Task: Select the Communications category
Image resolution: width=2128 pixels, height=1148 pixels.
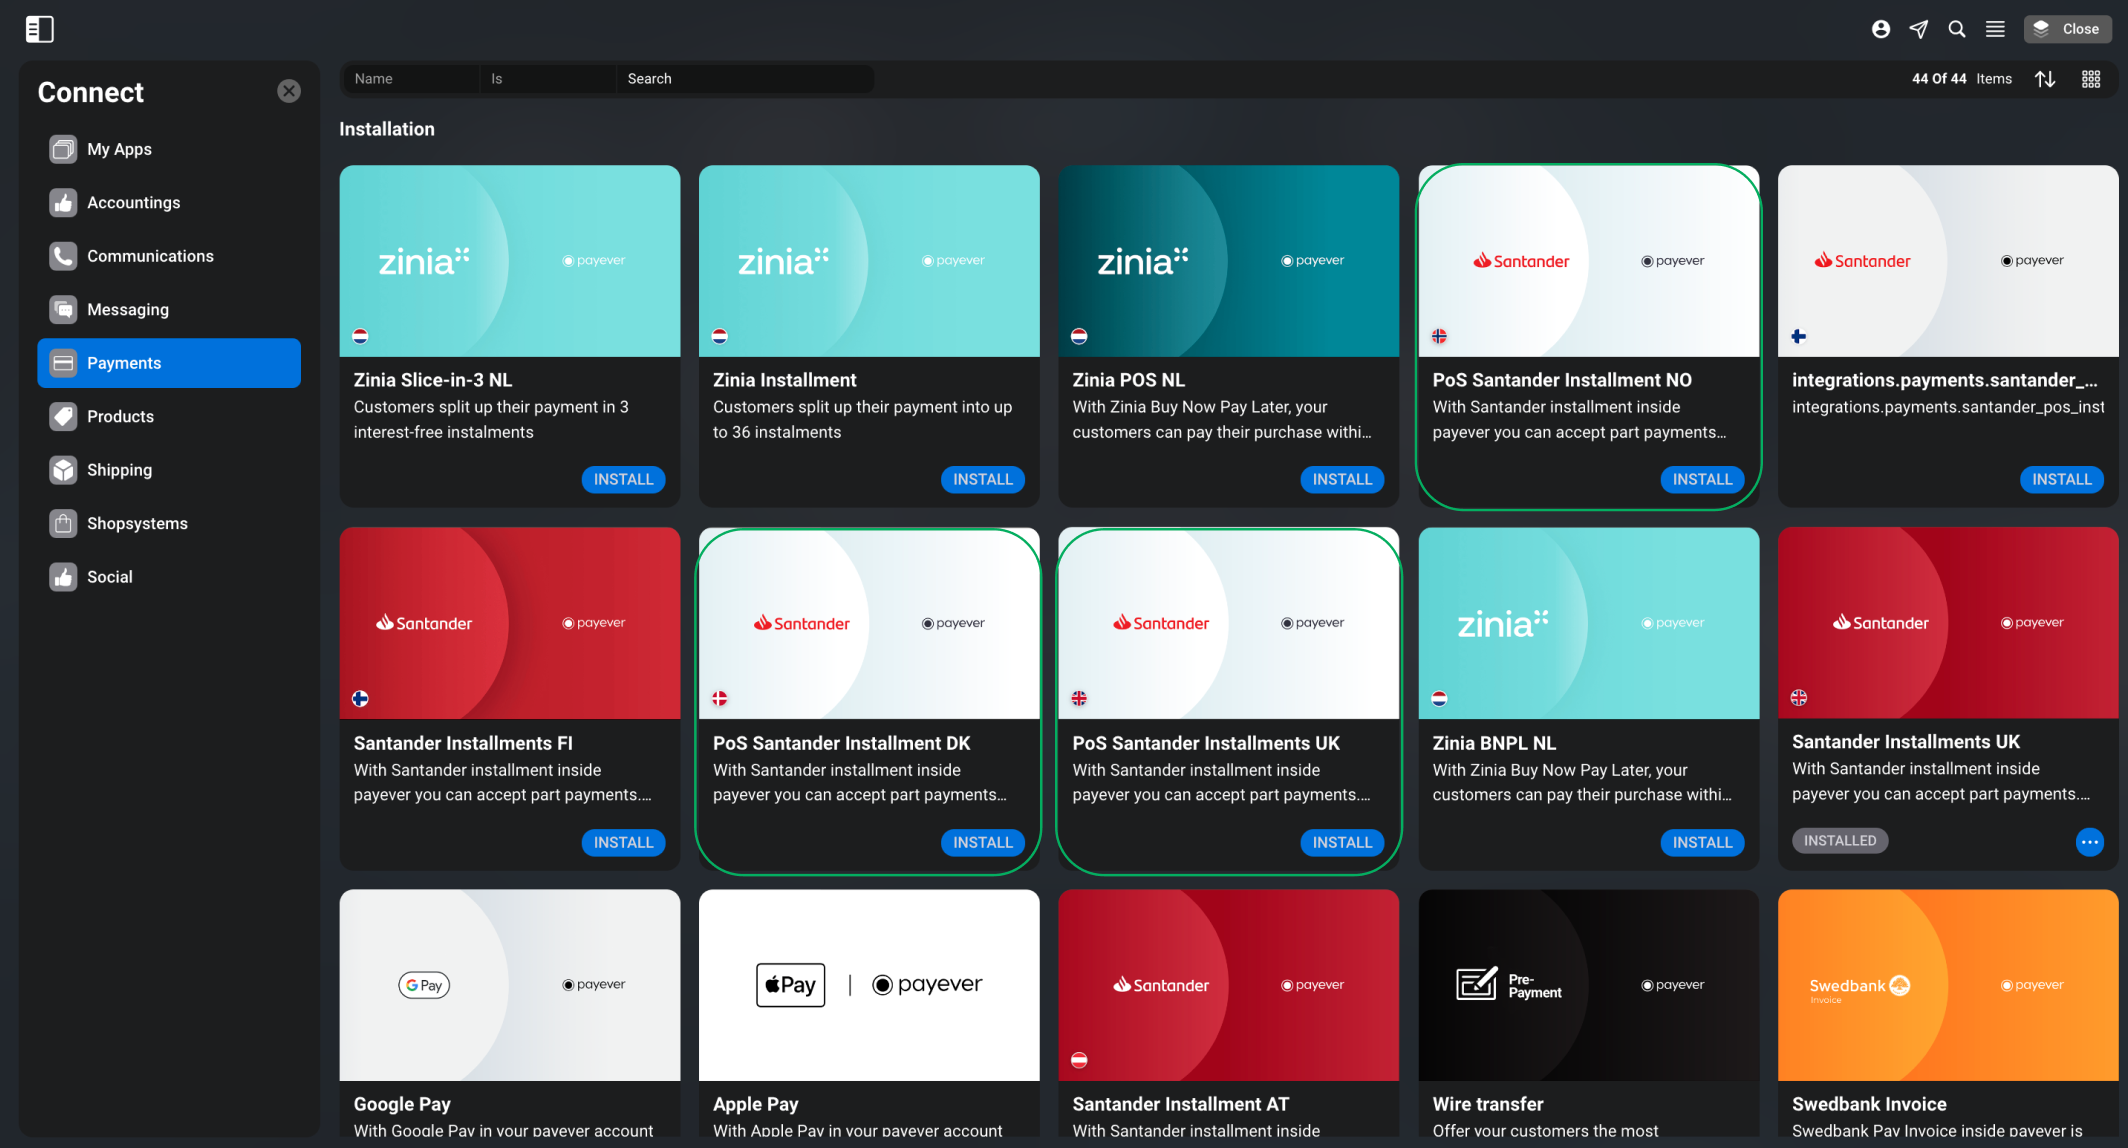Action: 169,256
